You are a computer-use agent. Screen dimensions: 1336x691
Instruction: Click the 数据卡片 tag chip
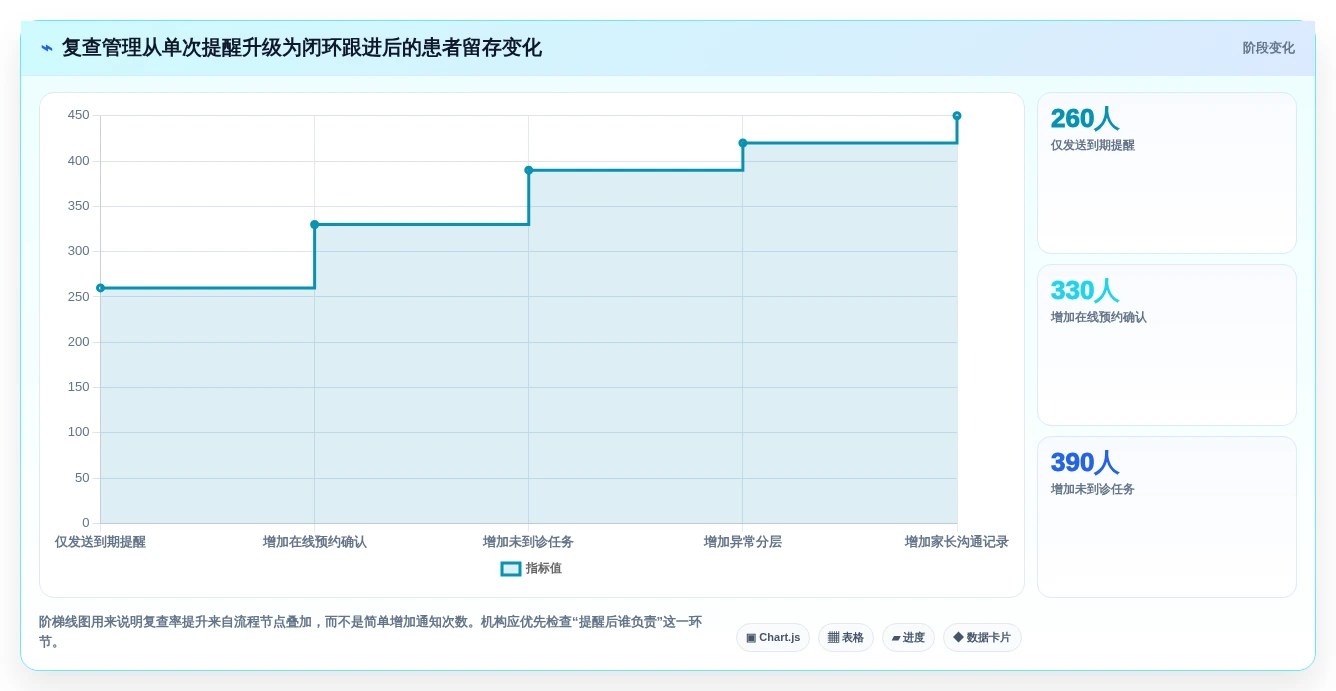tap(982, 638)
